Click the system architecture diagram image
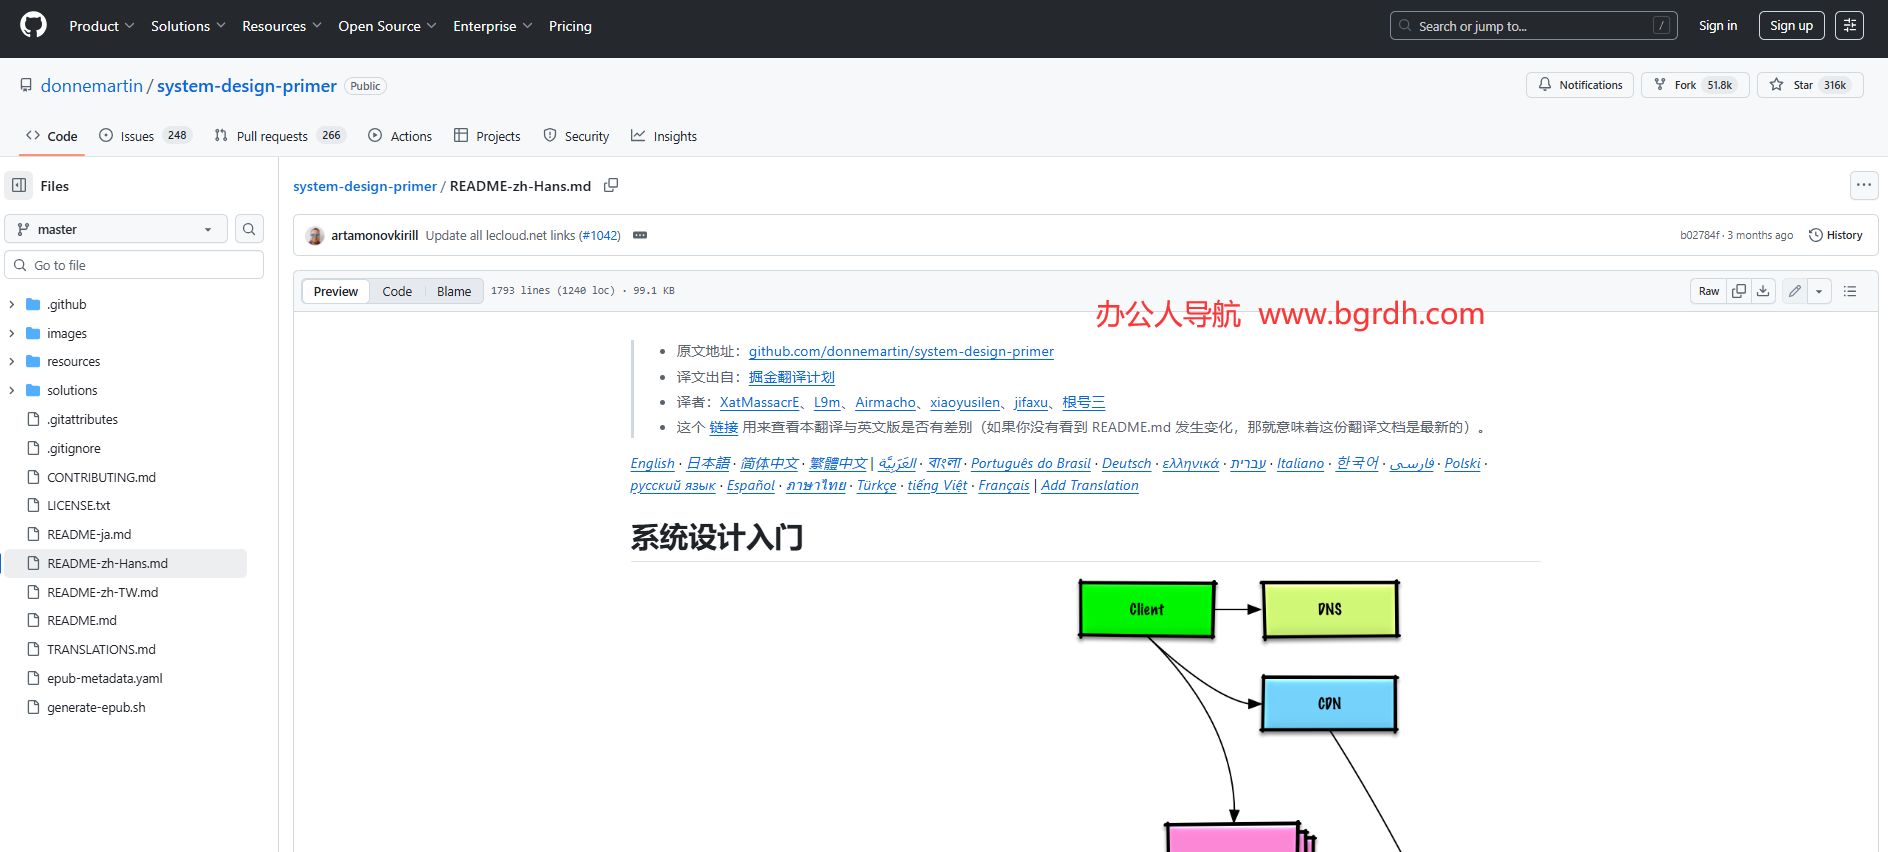This screenshot has height=852, width=1888. point(1239,714)
